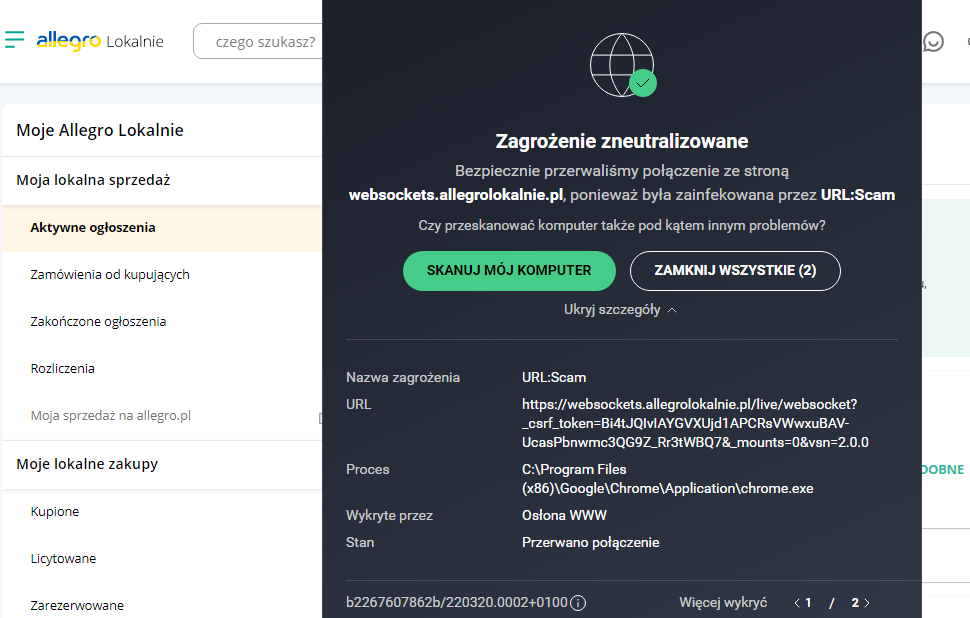
Task: Collapse details via Ukryj szczegóły
Action: click(x=620, y=309)
